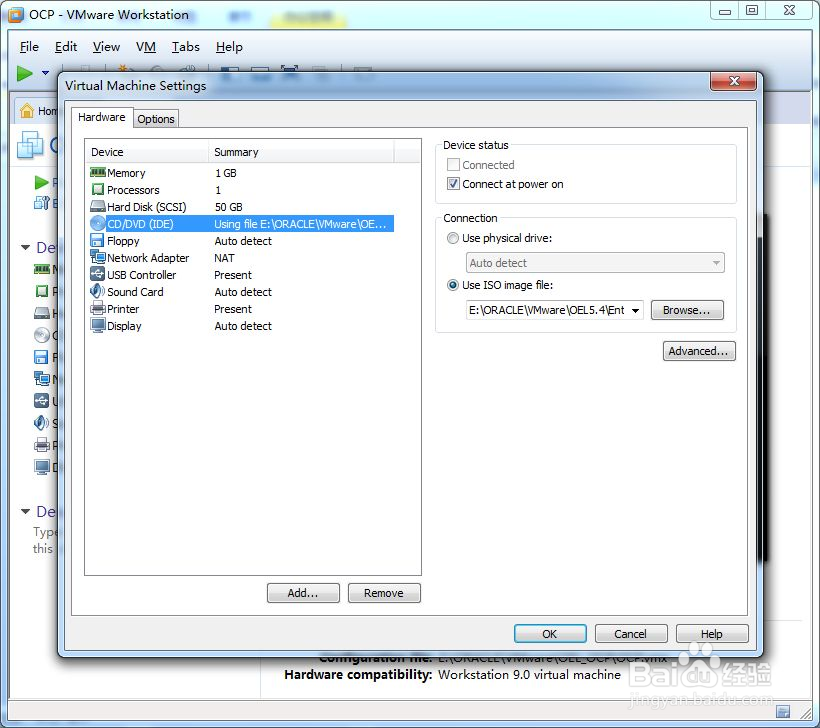Open the Tabs menu
820x728 pixels.
186,47
